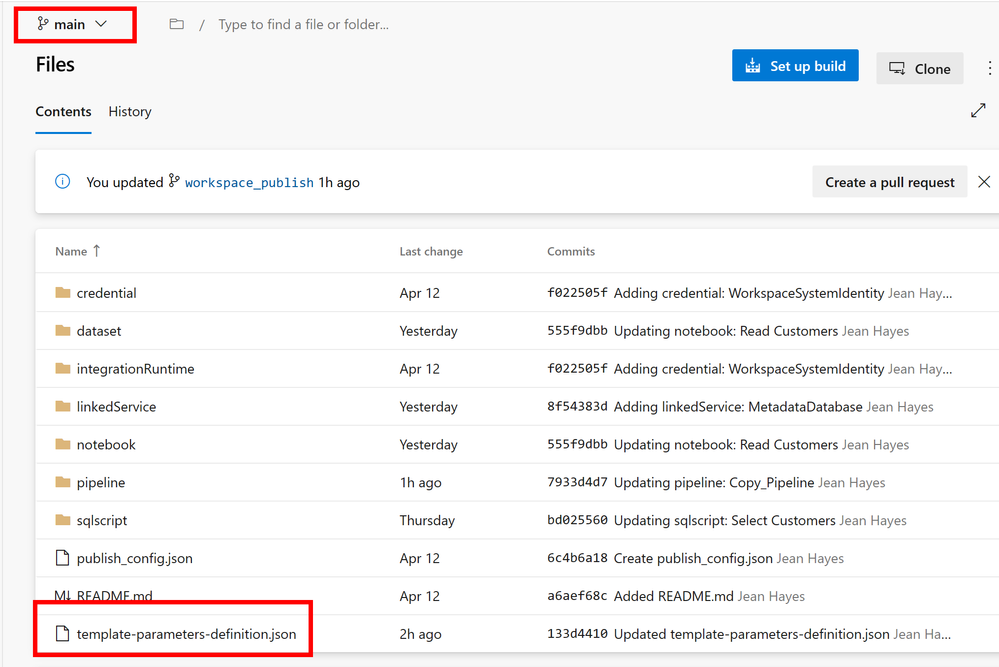This screenshot has height=667, width=999.
Task: Open the more options vertical ellipsis menu
Action: click(x=989, y=68)
